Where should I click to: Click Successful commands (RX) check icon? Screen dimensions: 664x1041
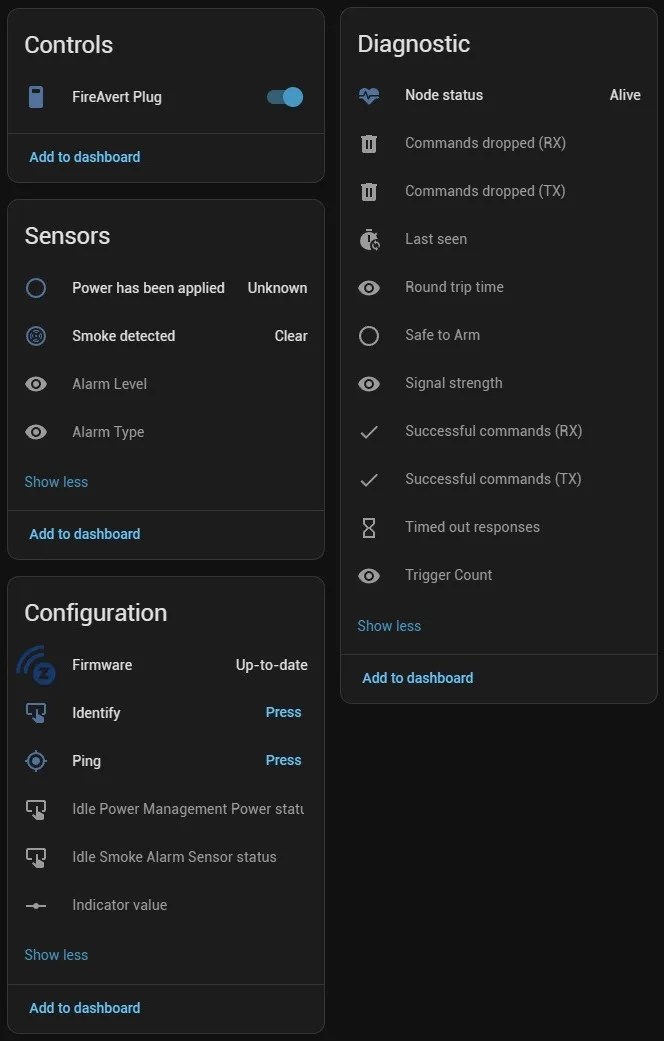(369, 432)
